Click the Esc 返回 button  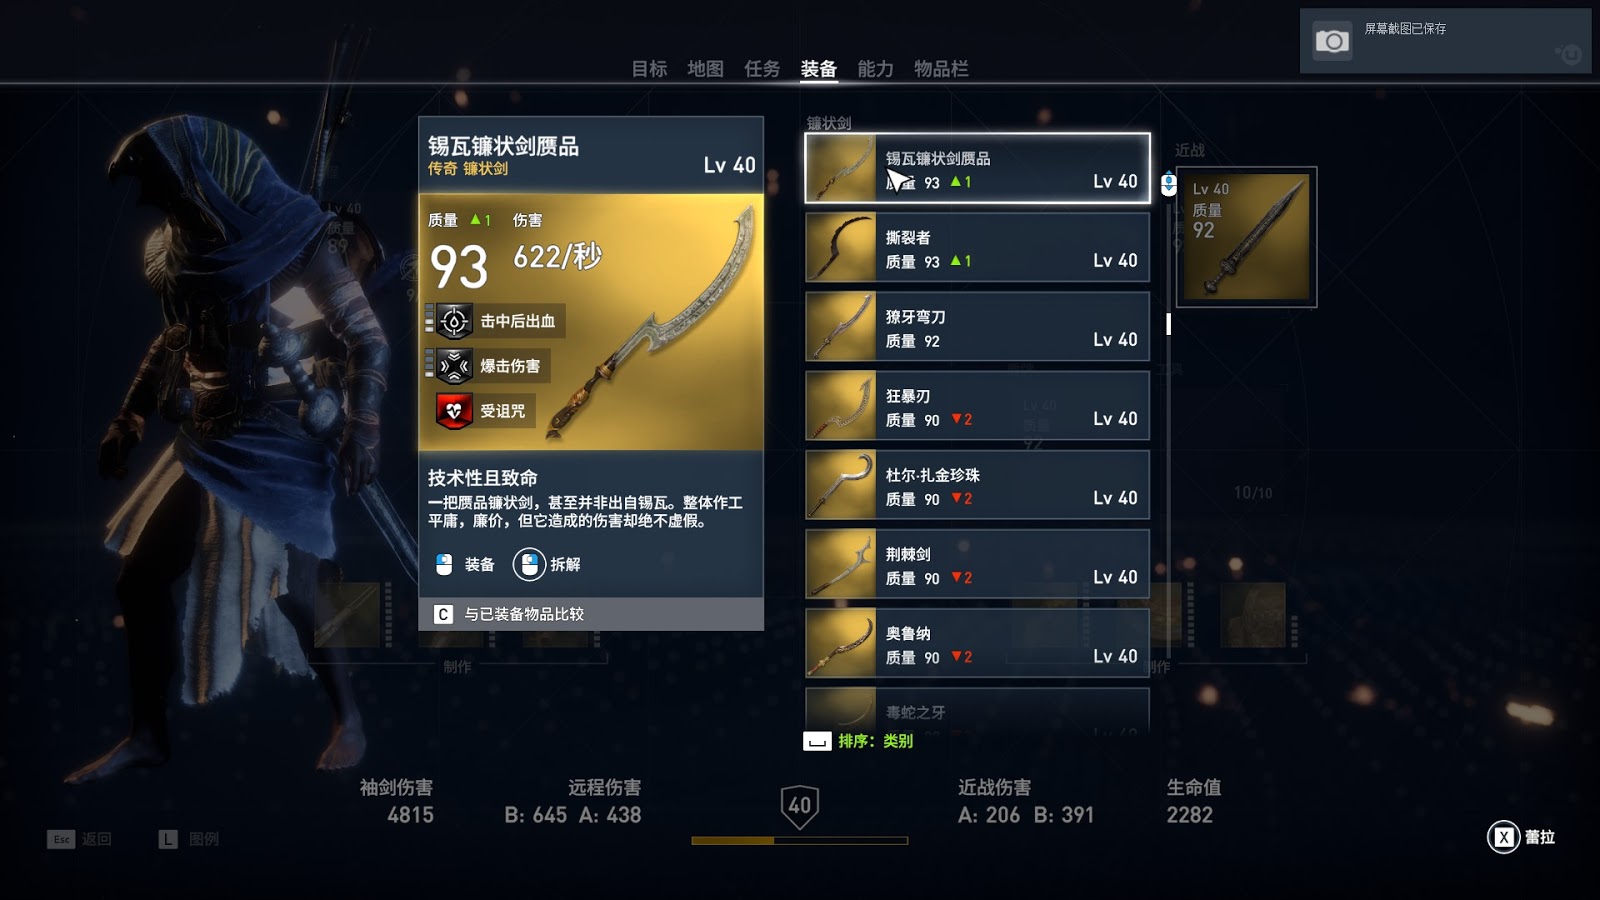[x=79, y=839]
